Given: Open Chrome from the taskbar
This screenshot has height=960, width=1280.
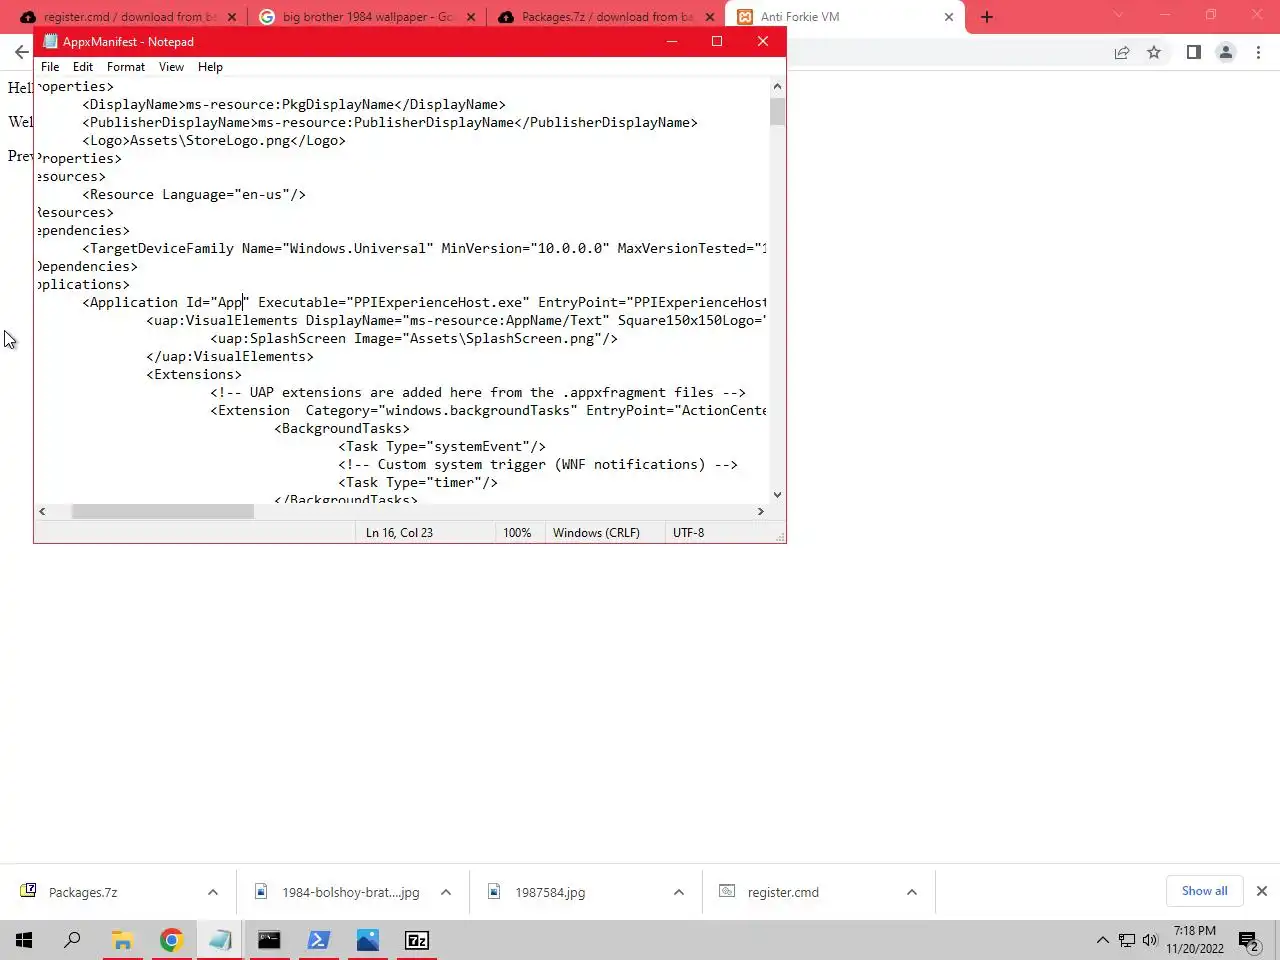Looking at the screenshot, I should click(171, 940).
